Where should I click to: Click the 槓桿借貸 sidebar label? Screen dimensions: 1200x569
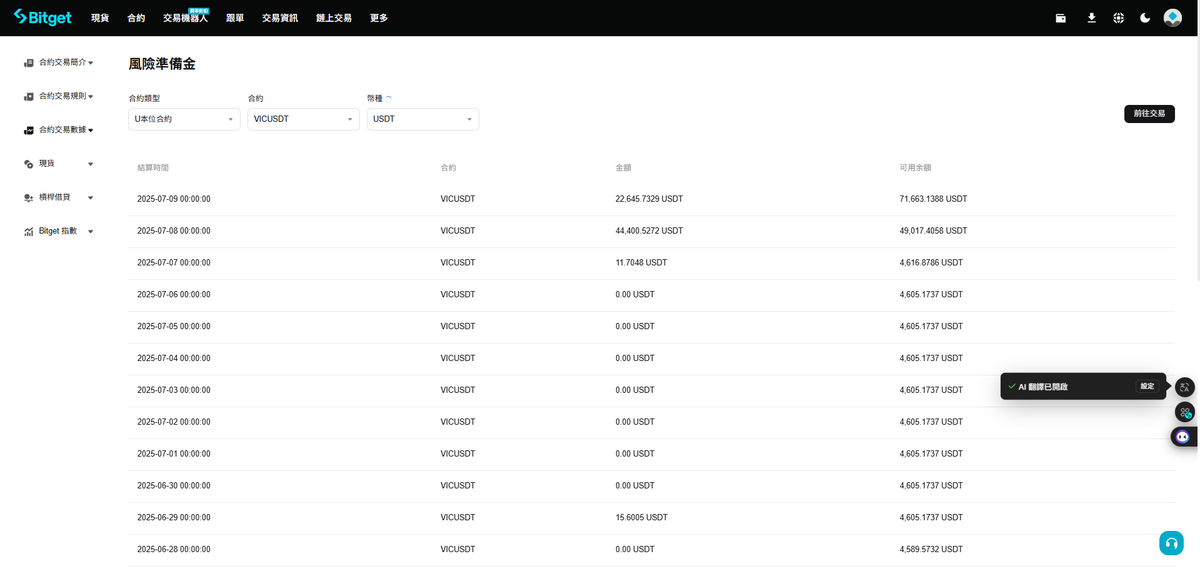55,197
